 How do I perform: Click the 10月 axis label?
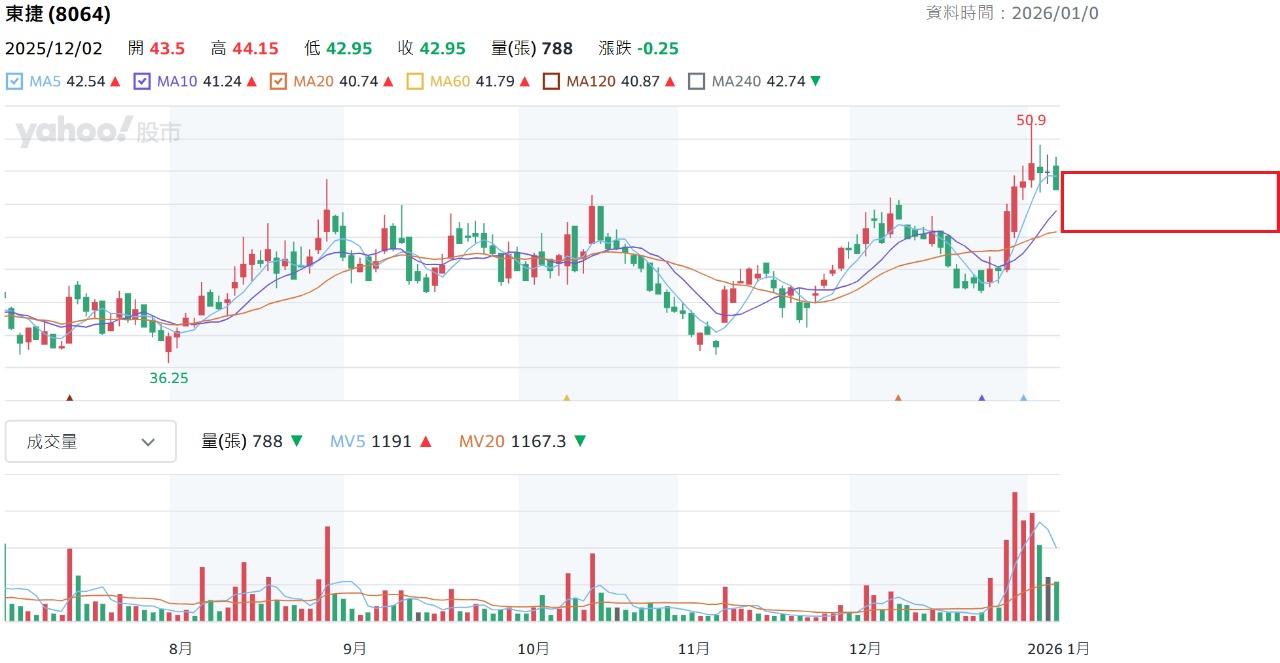point(533,649)
